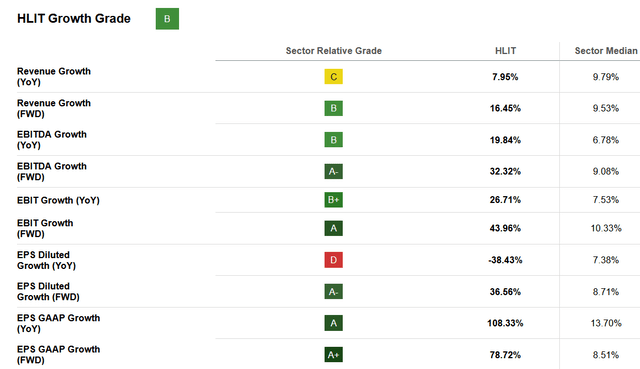
Task: Open the EBIT Growth (YoY) metric link
Action: 58,200
